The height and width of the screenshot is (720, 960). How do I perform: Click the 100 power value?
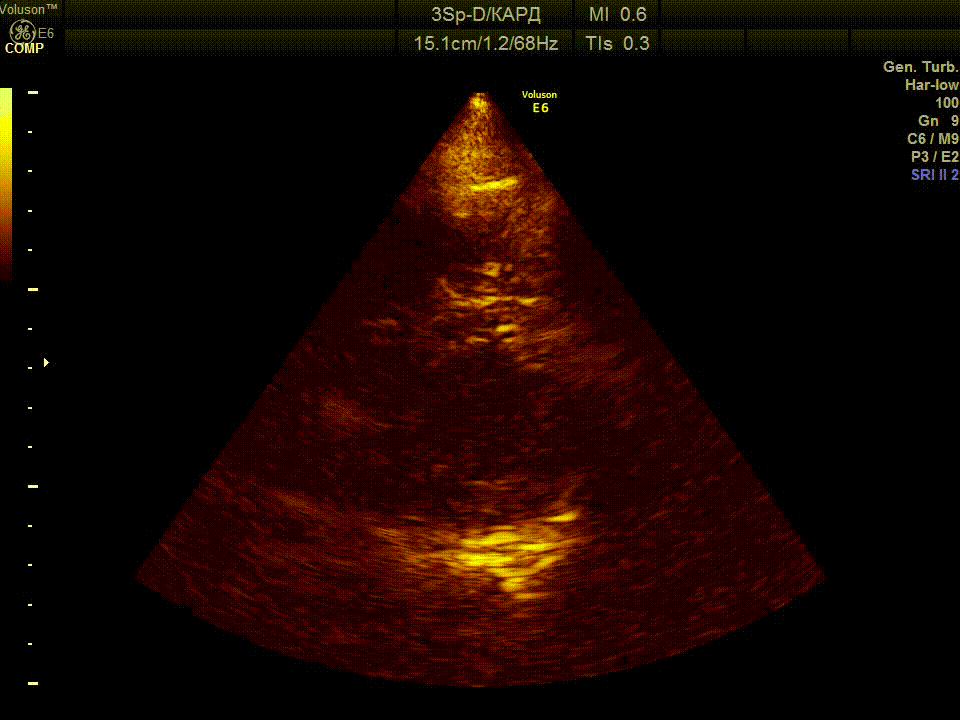point(947,103)
